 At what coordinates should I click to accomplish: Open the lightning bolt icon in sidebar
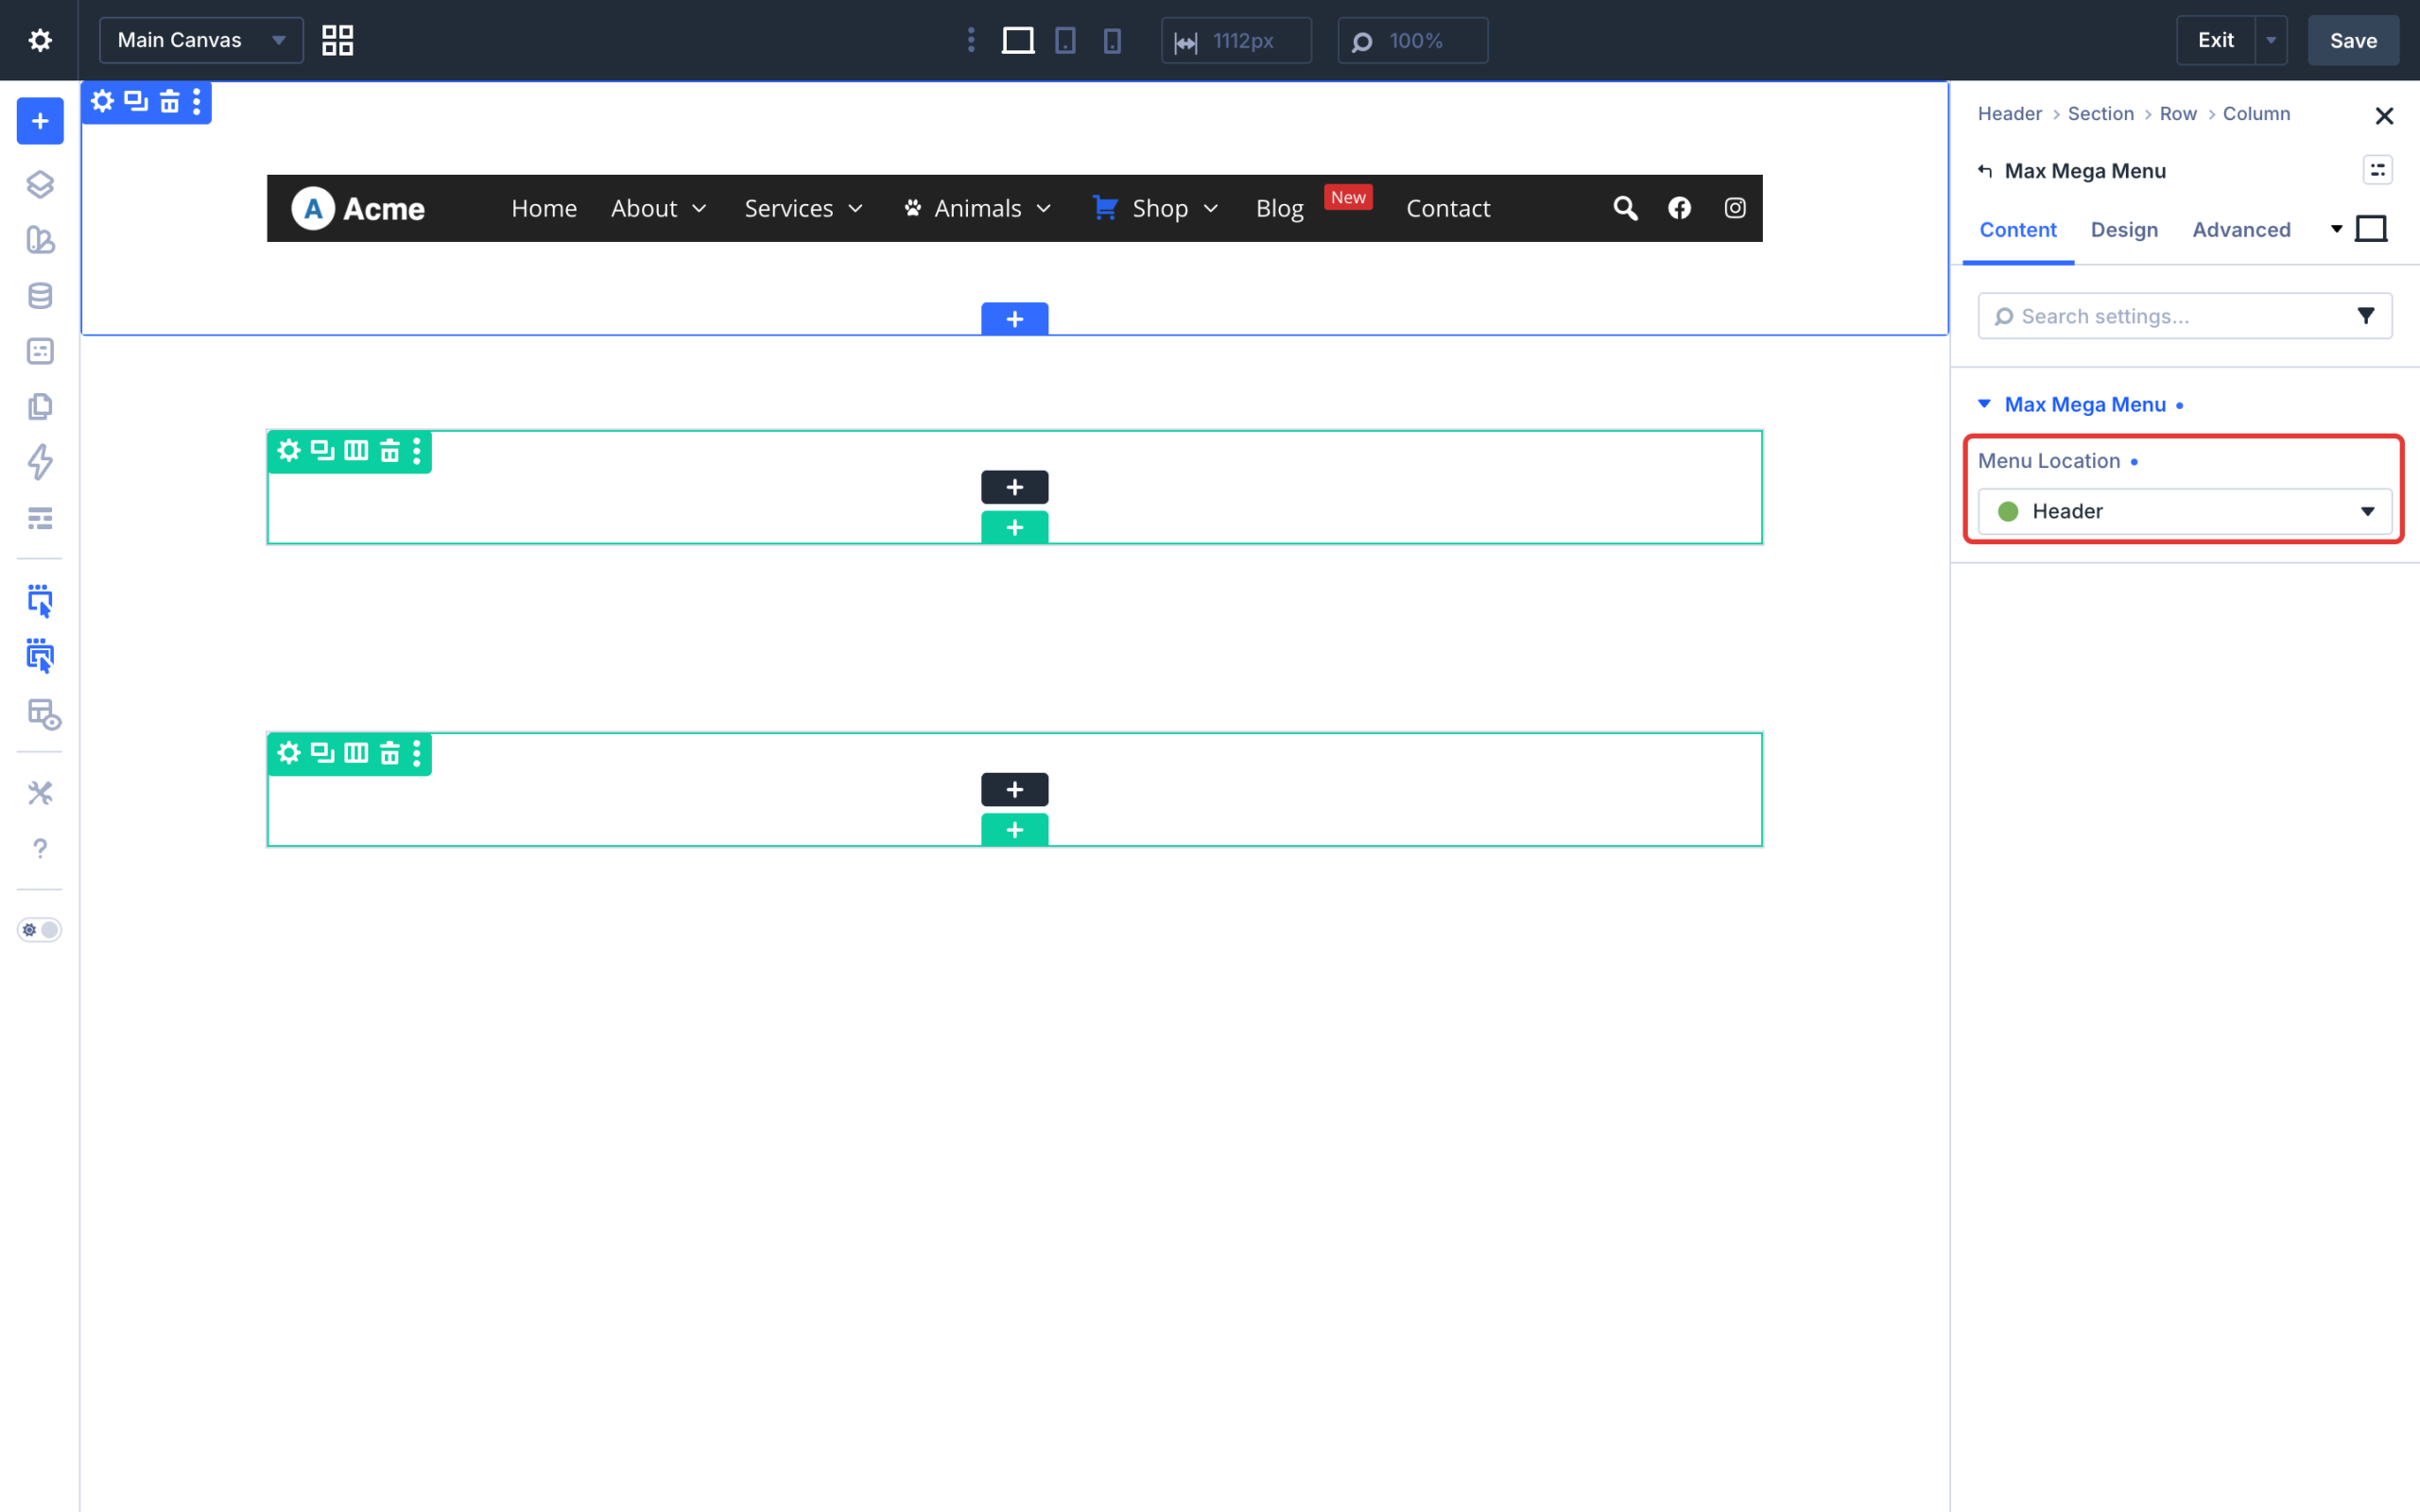40,462
